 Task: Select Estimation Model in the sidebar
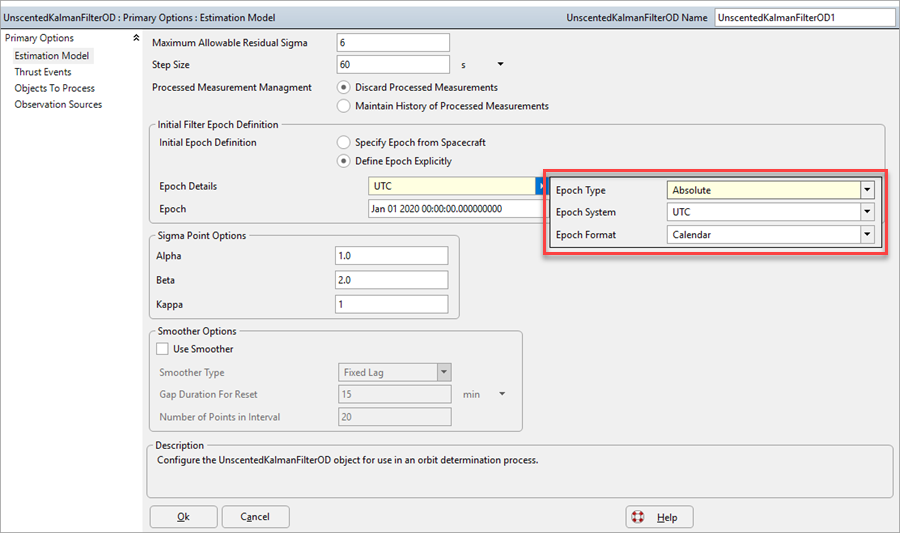pyautogui.click(x=52, y=56)
